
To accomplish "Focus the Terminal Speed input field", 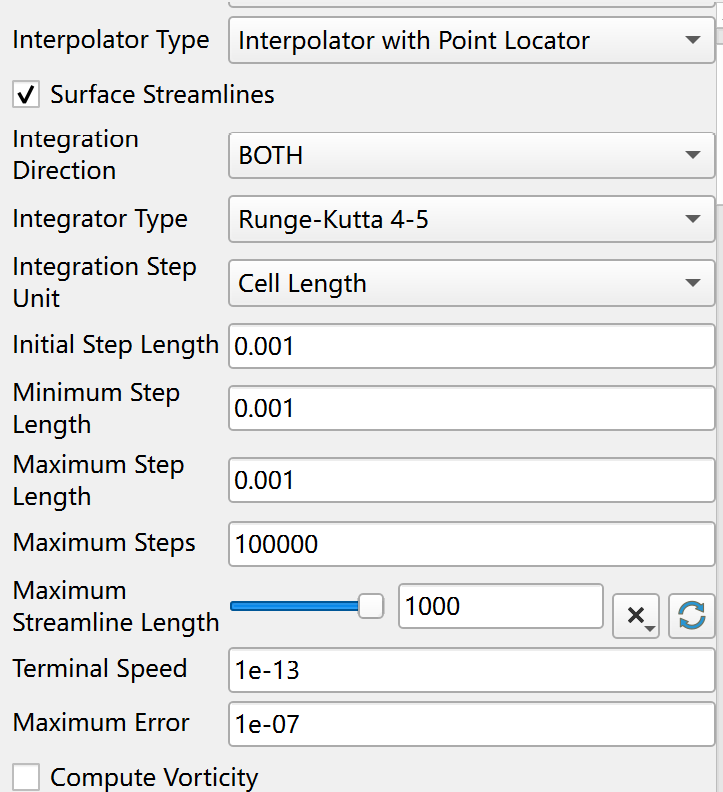I will [471, 669].
